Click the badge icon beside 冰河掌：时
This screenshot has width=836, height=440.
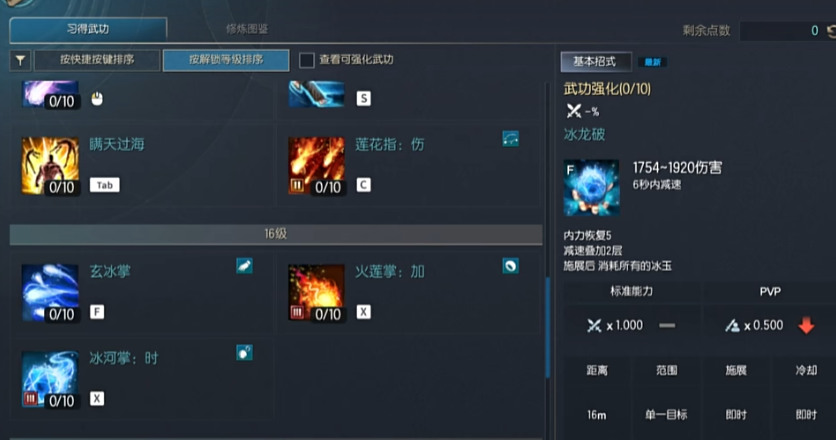click(244, 352)
